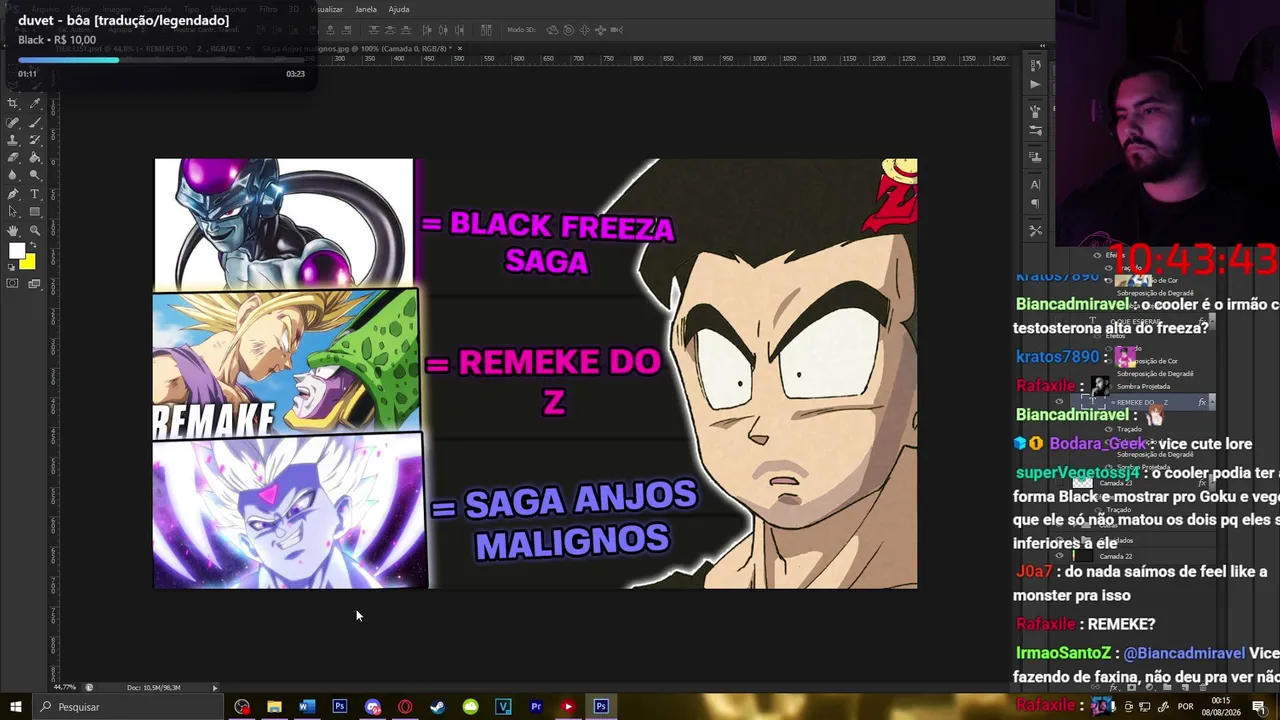Viewport: 1280px width, 720px height.
Task: Open the status bar info arrow menu
Action: click(x=214, y=688)
